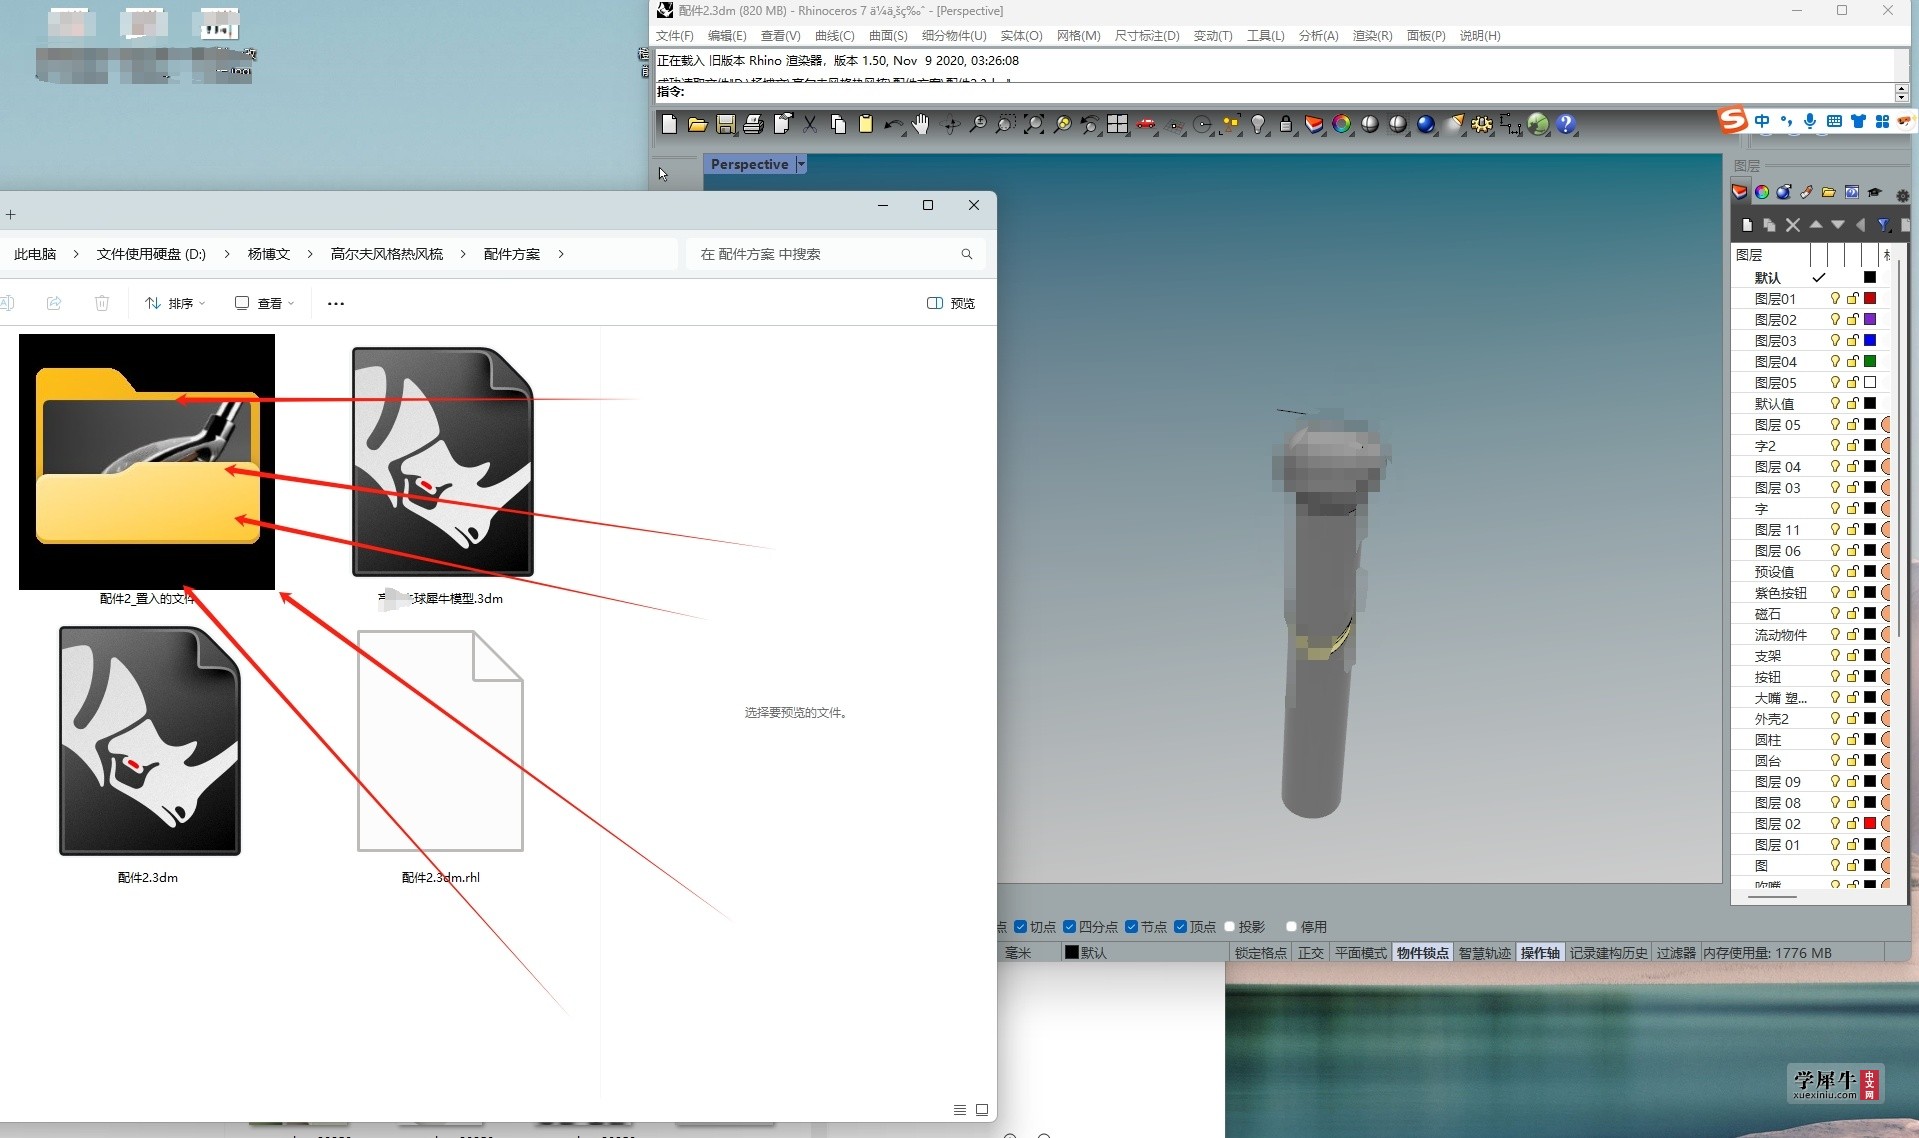Click the four-viewport layout icon
Viewport: 1919px width, 1138px height.
pos(1117,124)
